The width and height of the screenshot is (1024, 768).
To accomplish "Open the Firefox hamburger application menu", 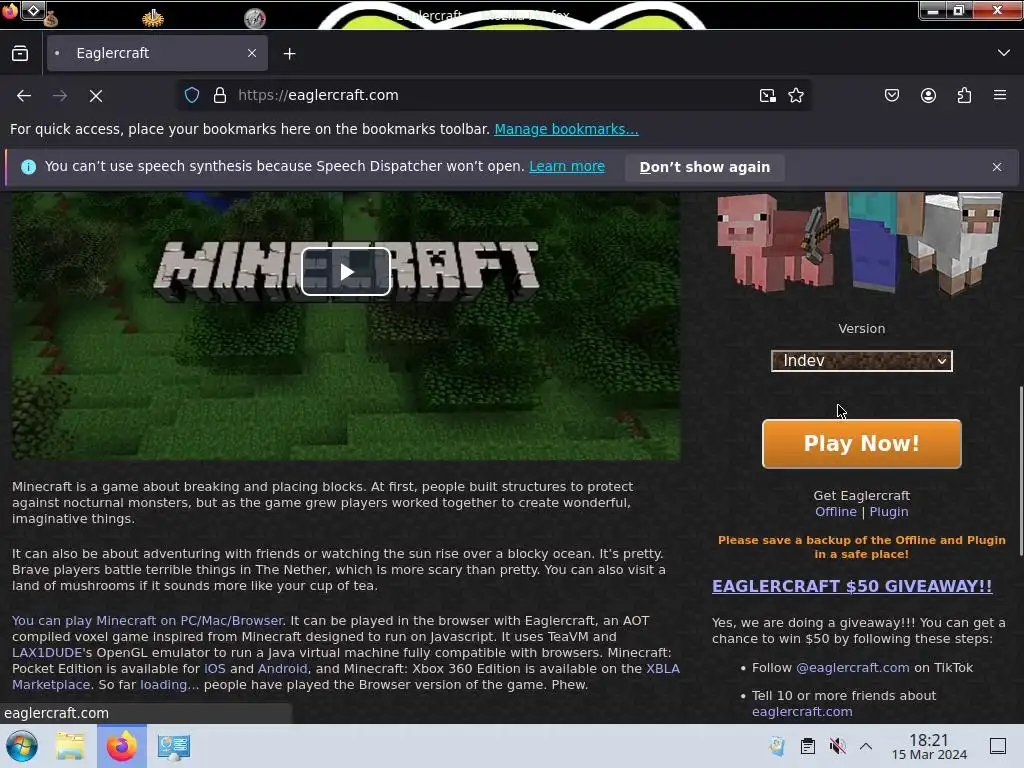I will [1000, 95].
